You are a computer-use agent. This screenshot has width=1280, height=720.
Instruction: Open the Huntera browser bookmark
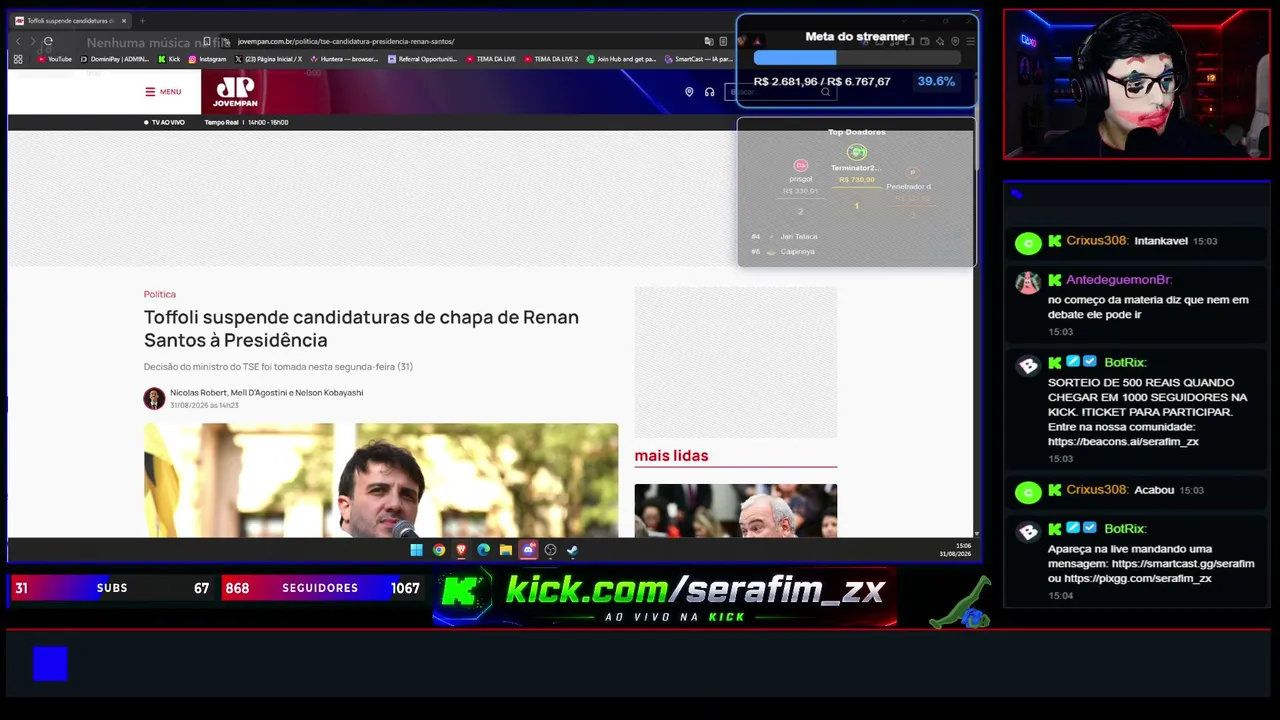coord(344,59)
